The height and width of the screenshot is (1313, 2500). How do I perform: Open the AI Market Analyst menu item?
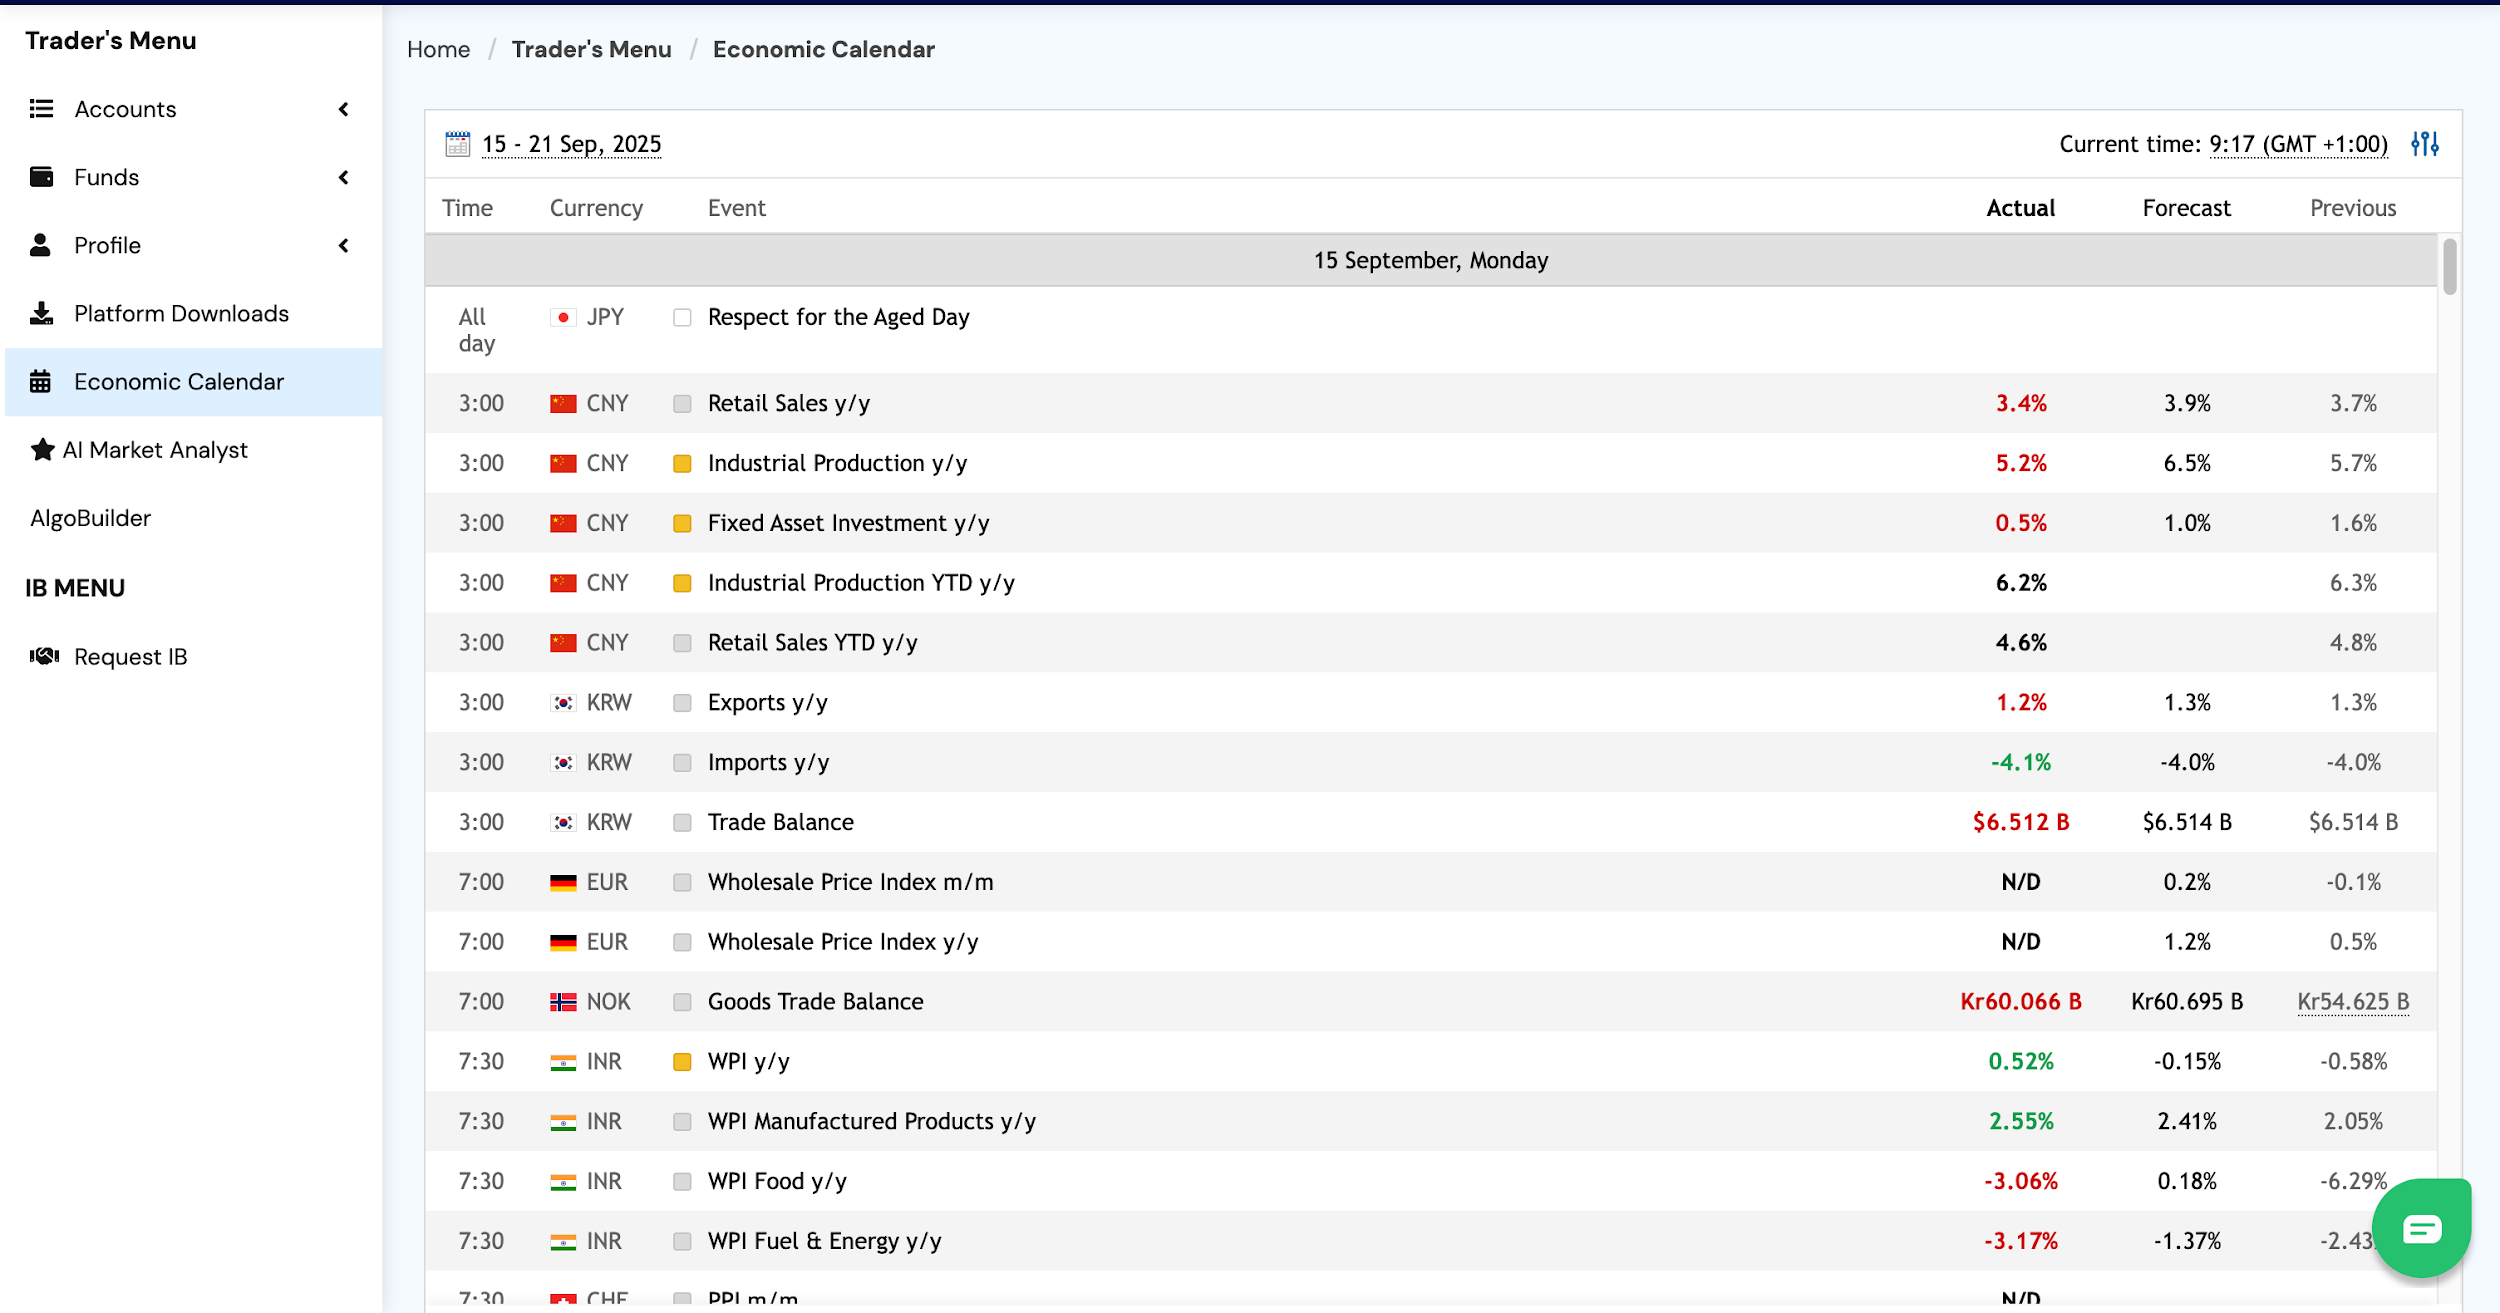coord(155,450)
